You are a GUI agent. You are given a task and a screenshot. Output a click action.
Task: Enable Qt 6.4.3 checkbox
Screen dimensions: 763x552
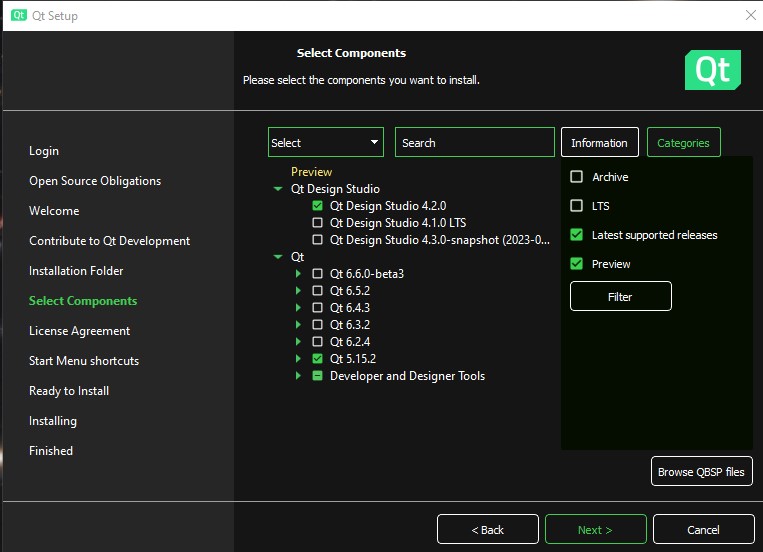tap(317, 308)
